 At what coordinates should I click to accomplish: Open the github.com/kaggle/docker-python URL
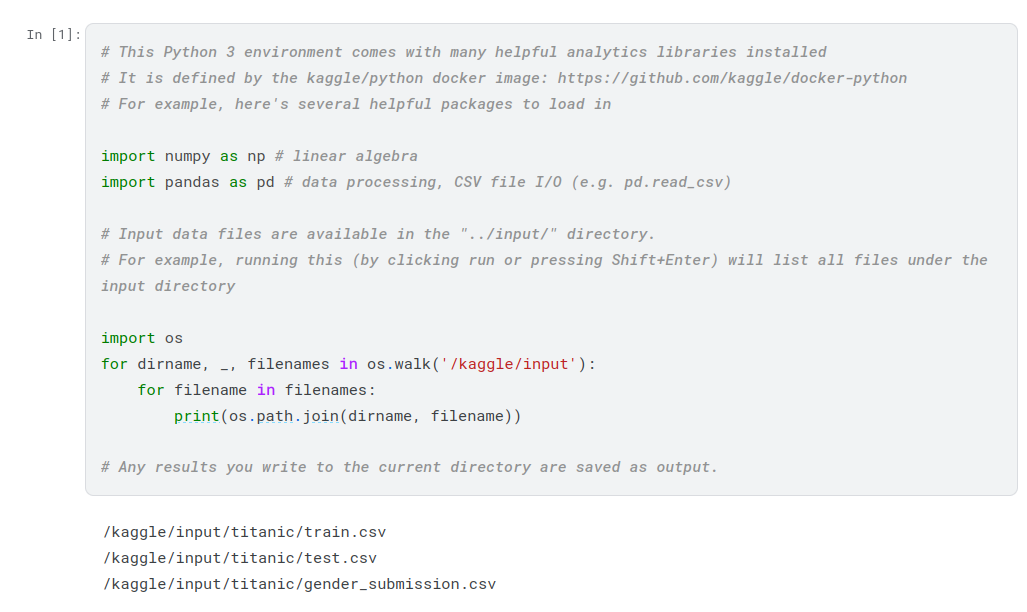(732, 78)
